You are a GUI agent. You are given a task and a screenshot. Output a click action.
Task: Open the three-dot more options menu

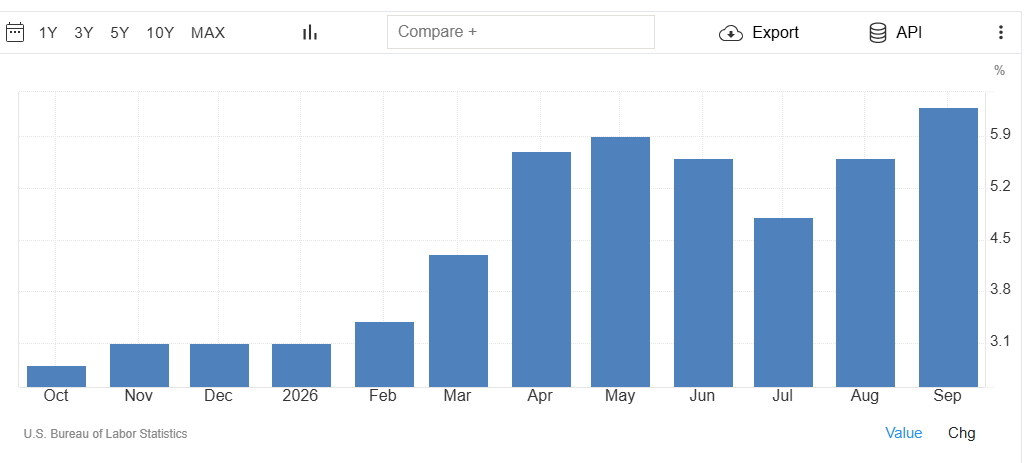tap(1000, 32)
